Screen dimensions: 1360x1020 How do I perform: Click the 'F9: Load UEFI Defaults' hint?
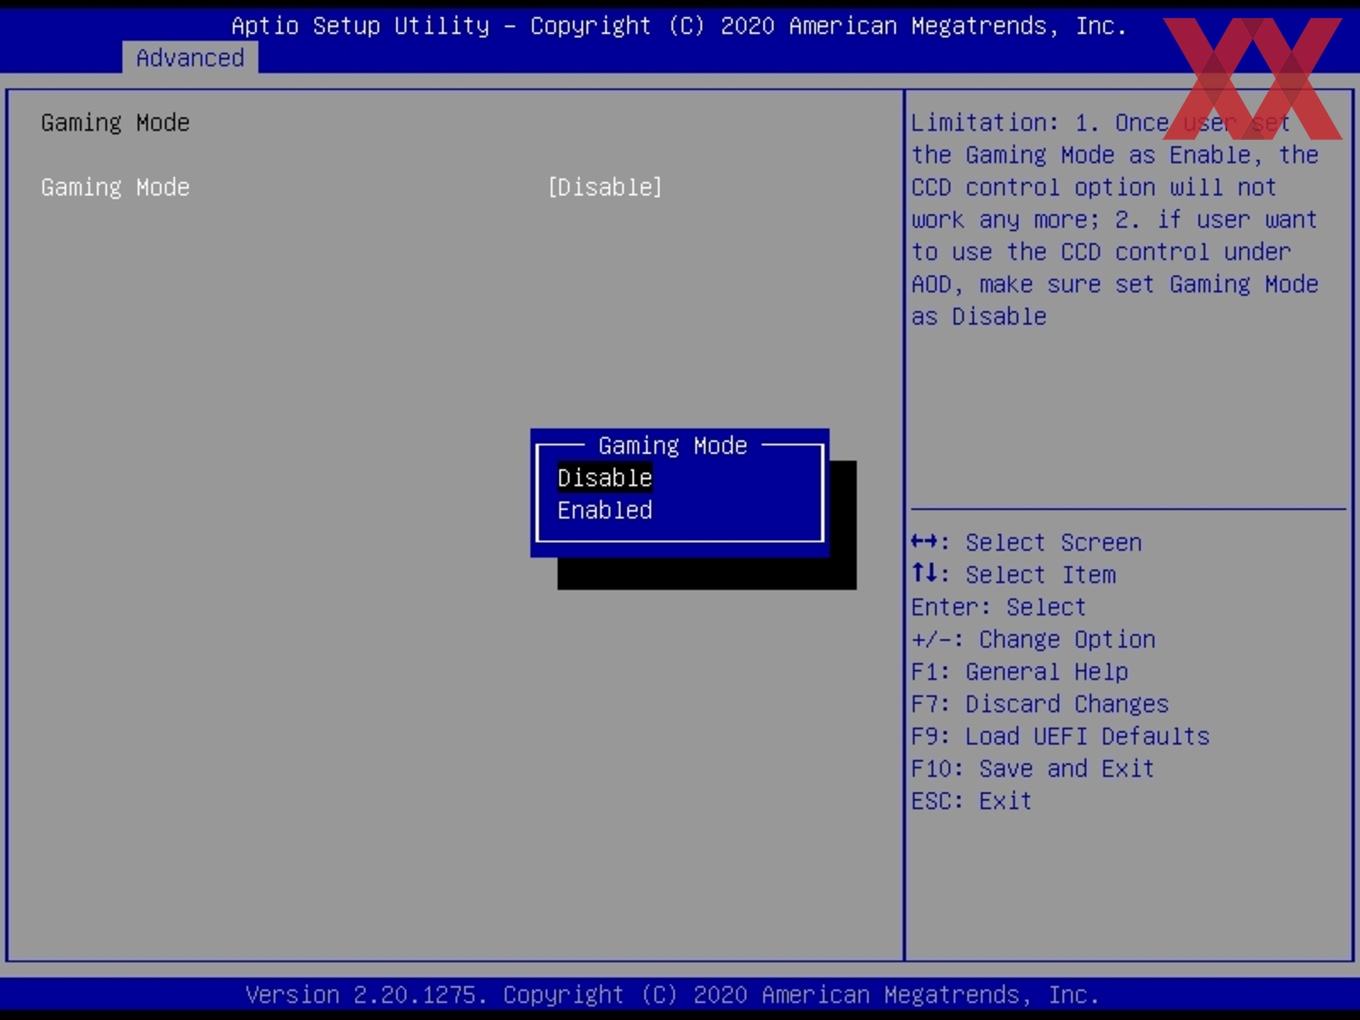(x=1060, y=736)
